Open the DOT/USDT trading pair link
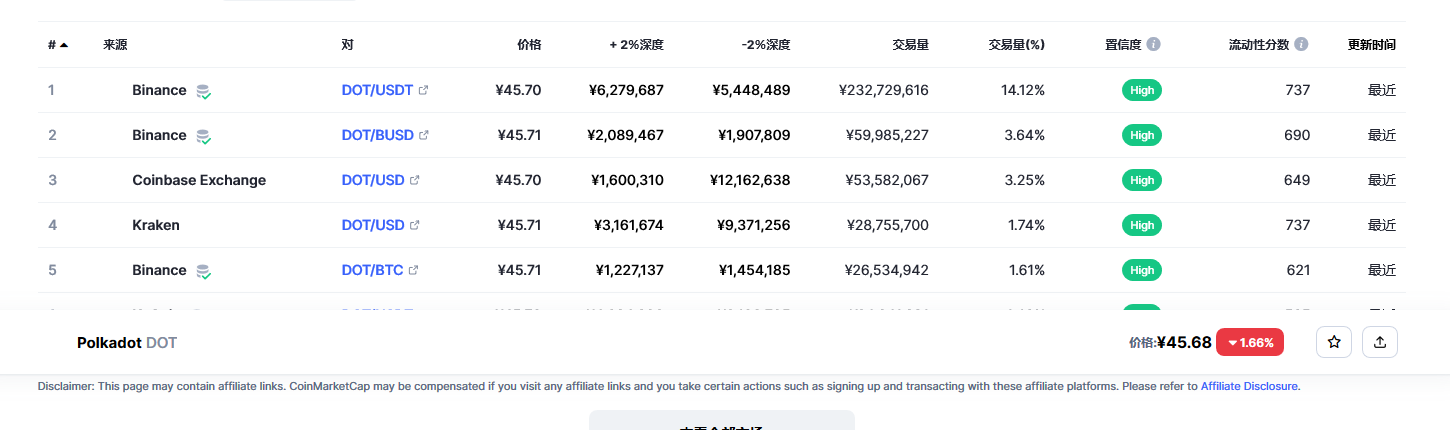The image size is (1450, 430). tap(377, 90)
